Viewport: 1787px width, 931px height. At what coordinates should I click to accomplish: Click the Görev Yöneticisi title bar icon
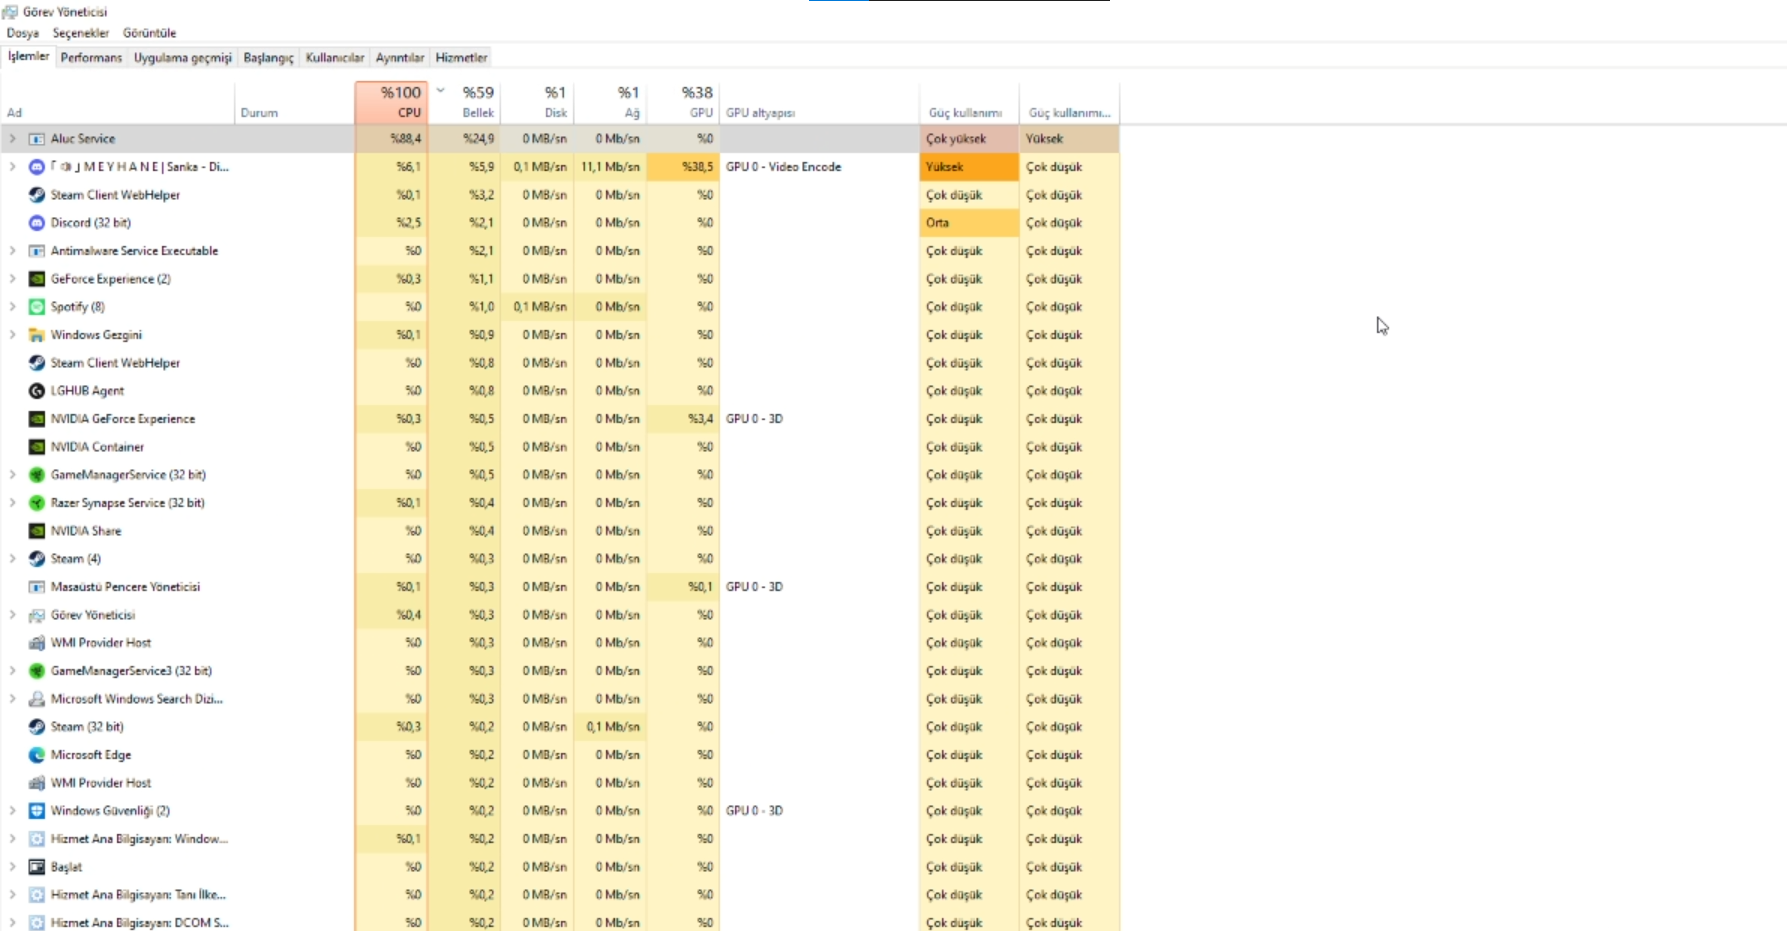[x=10, y=12]
